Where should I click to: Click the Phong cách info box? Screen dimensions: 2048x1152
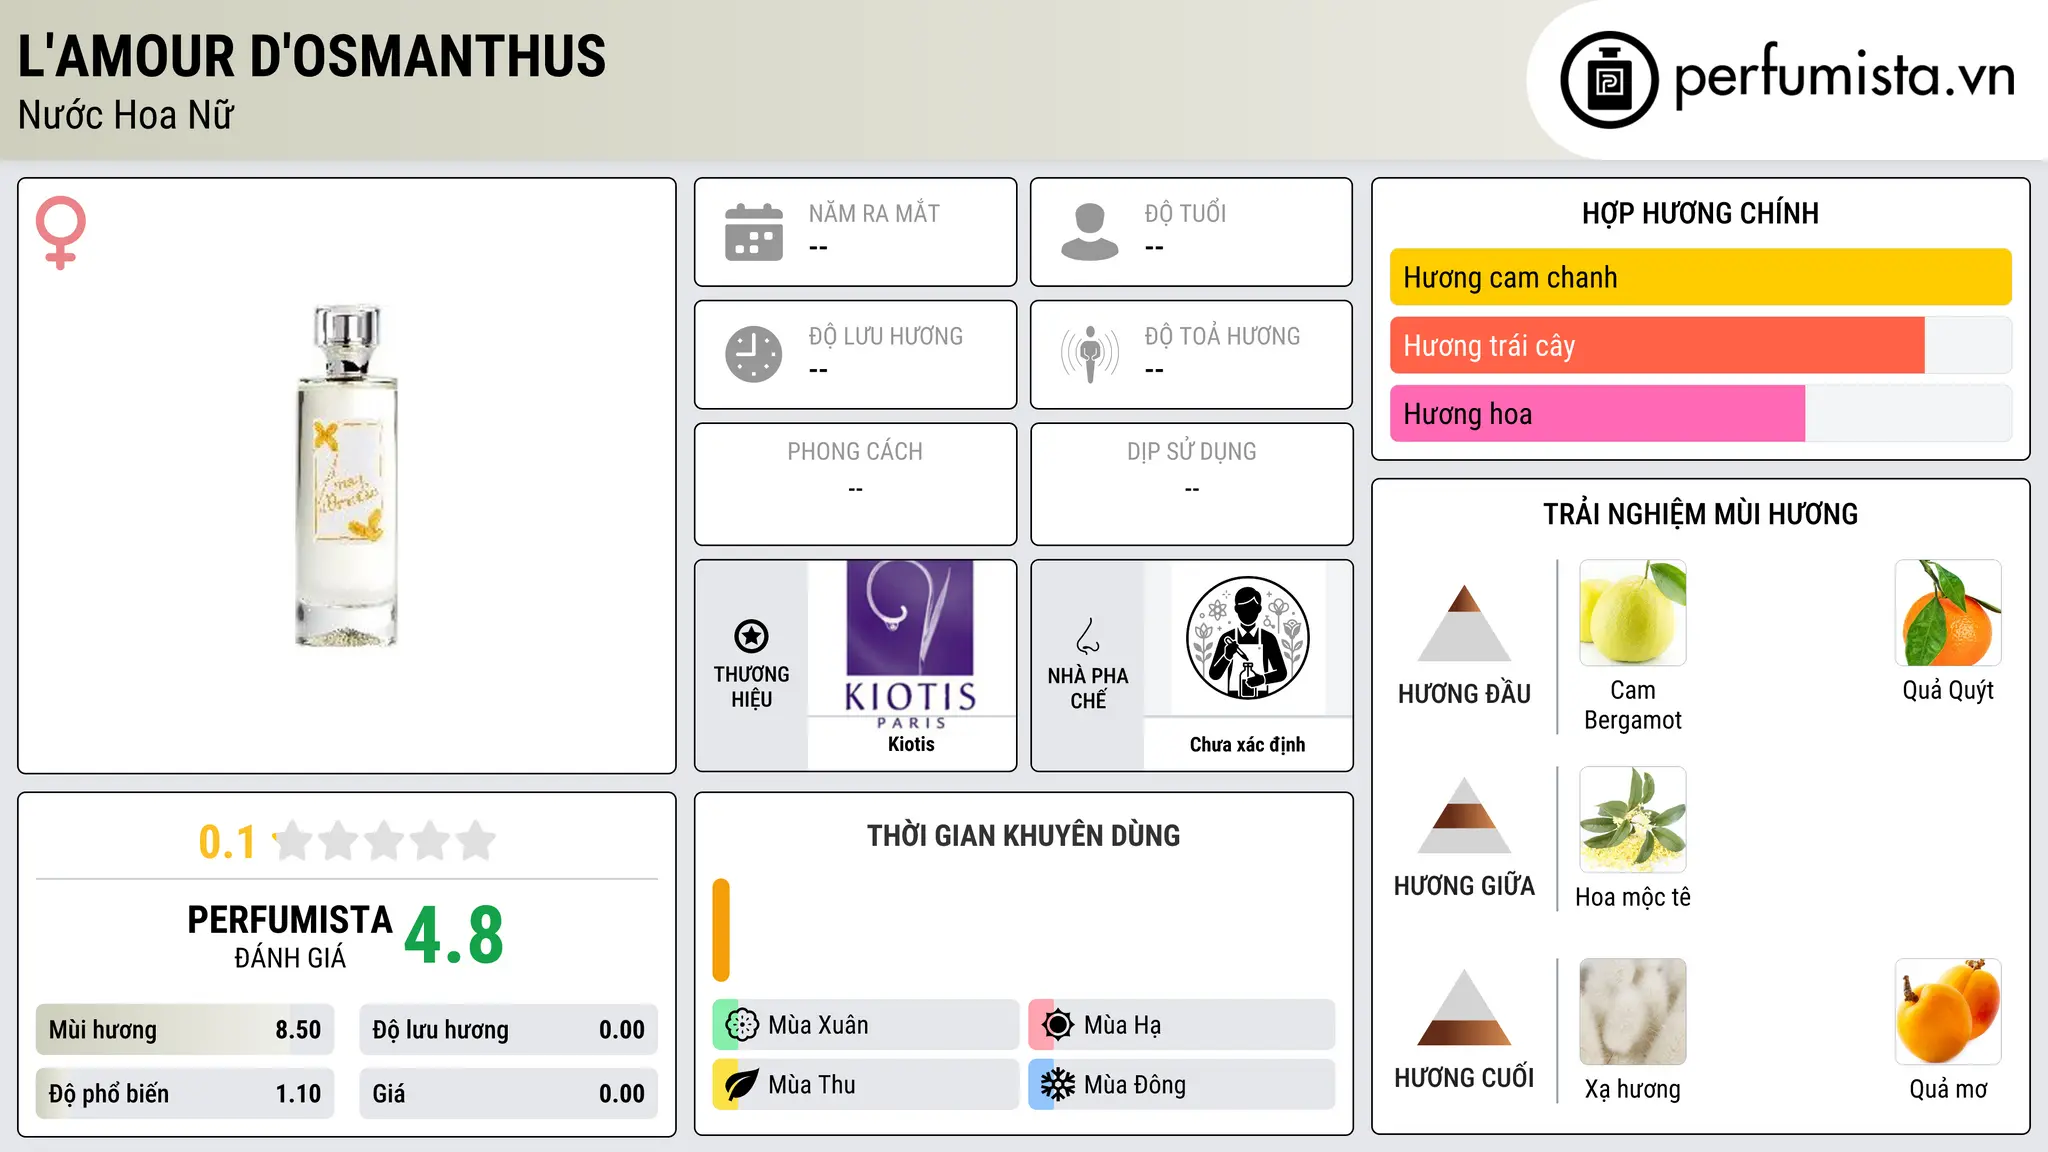pos(855,484)
